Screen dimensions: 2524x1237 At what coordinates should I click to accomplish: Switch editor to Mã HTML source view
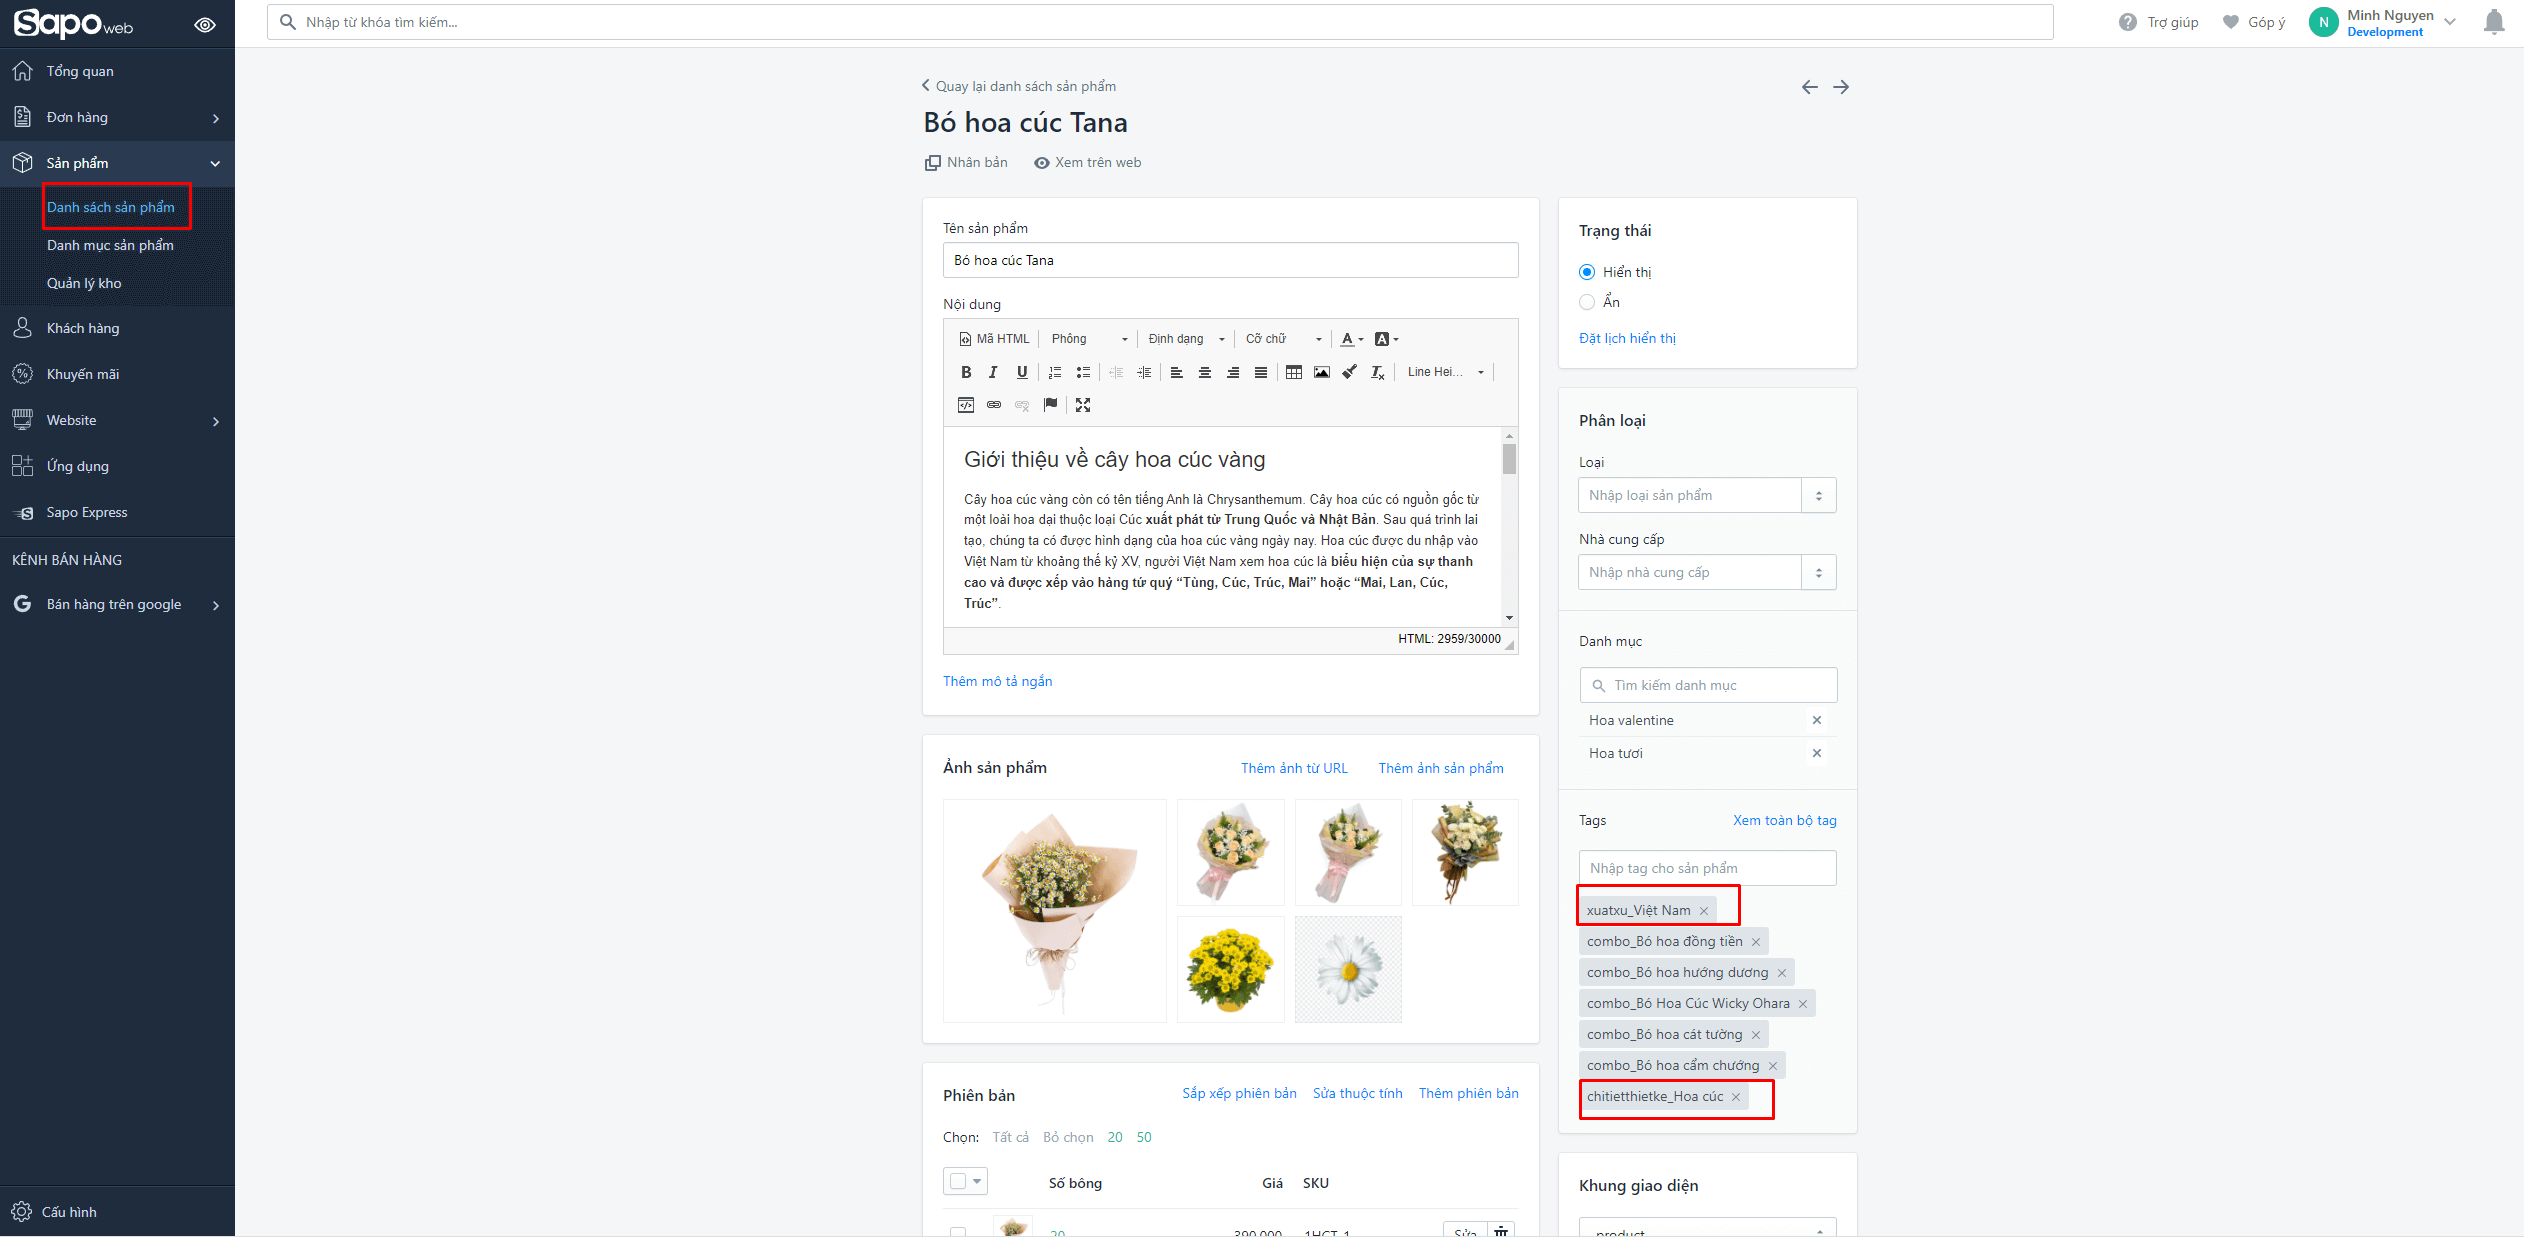click(x=994, y=339)
